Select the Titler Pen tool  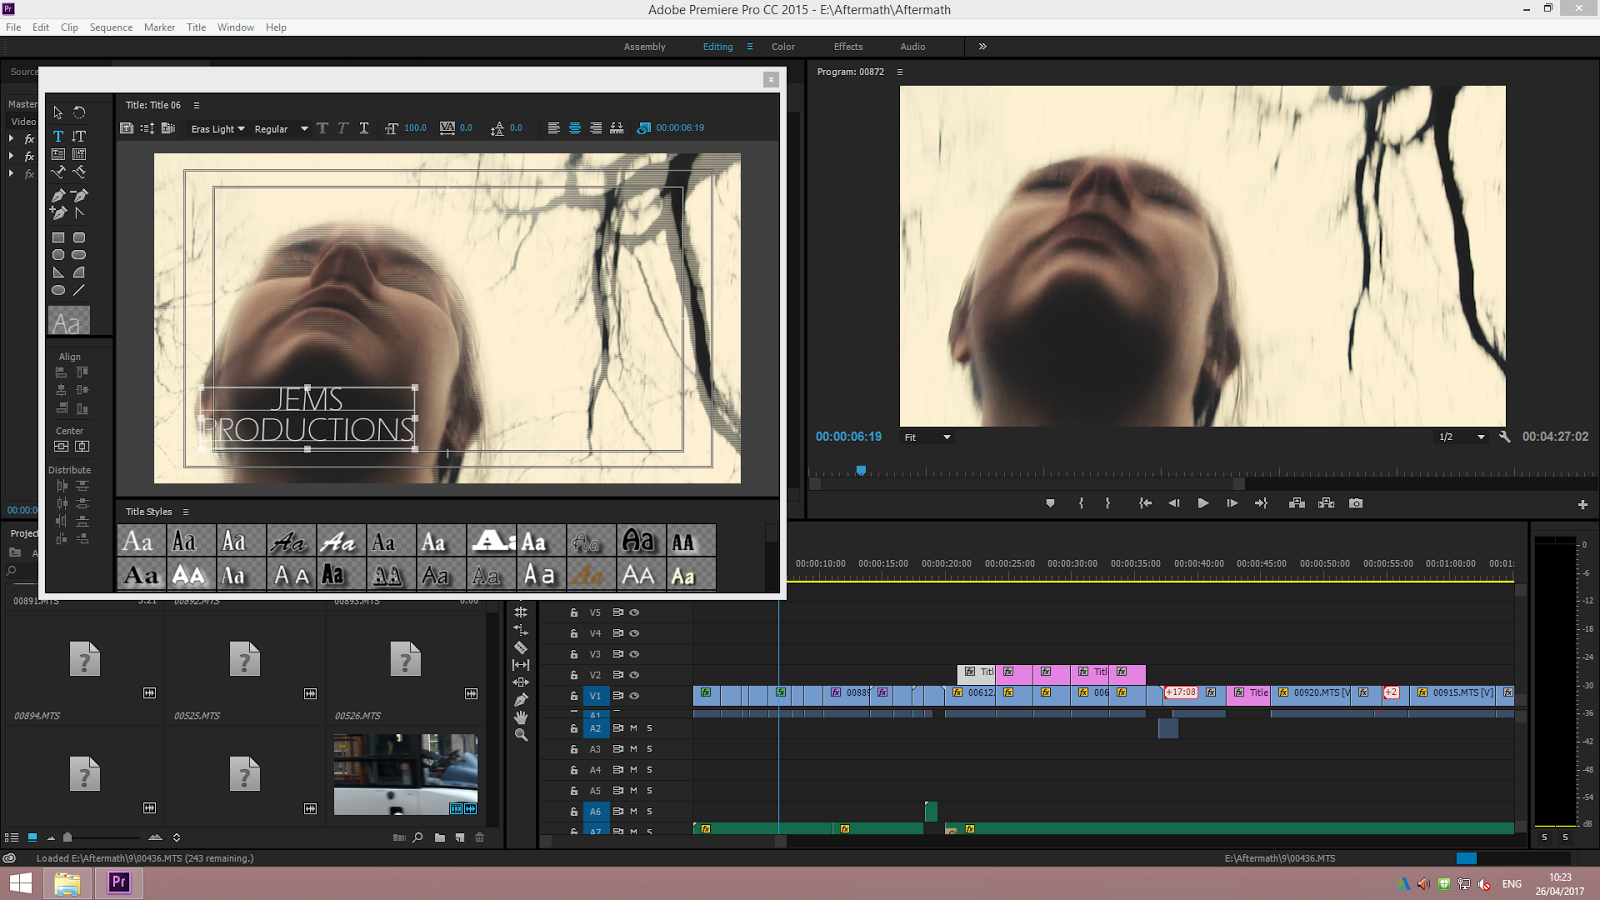coord(58,195)
